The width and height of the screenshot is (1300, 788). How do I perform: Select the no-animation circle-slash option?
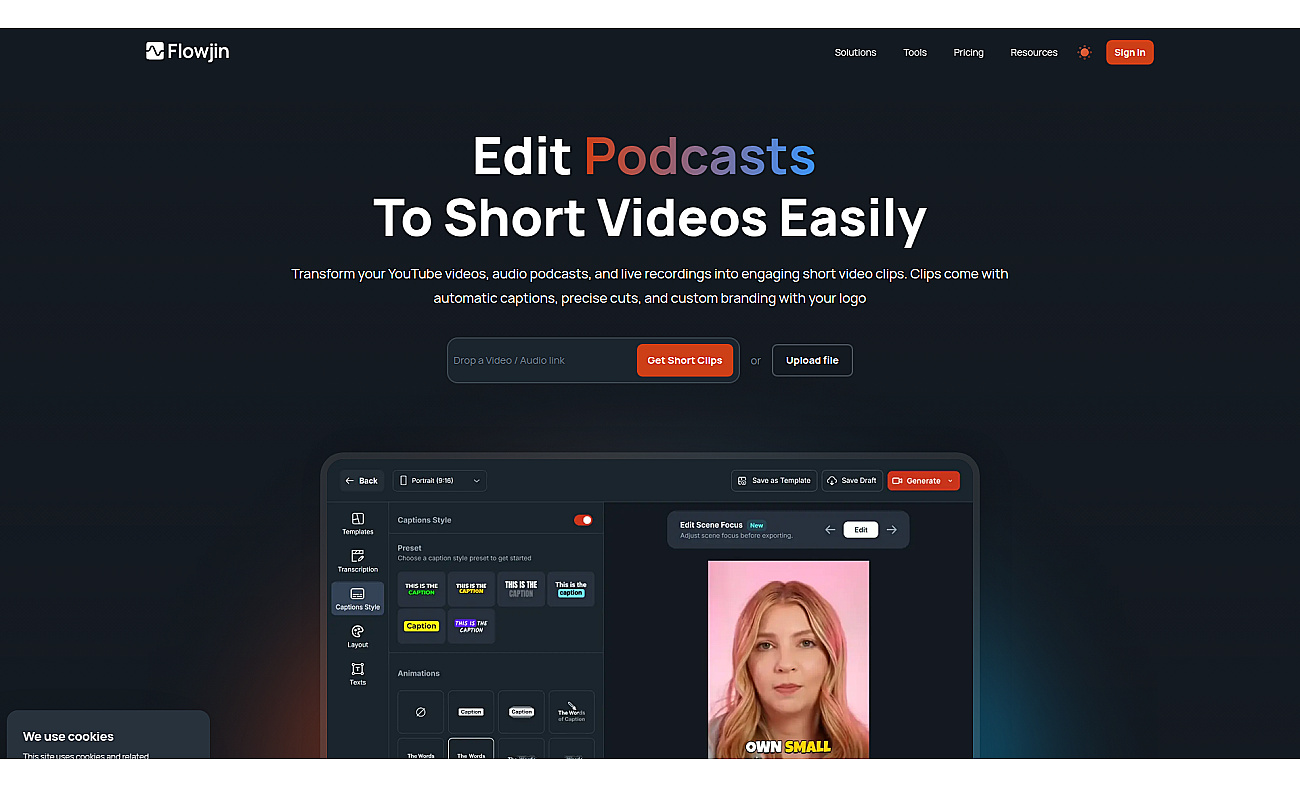pos(421,712)
